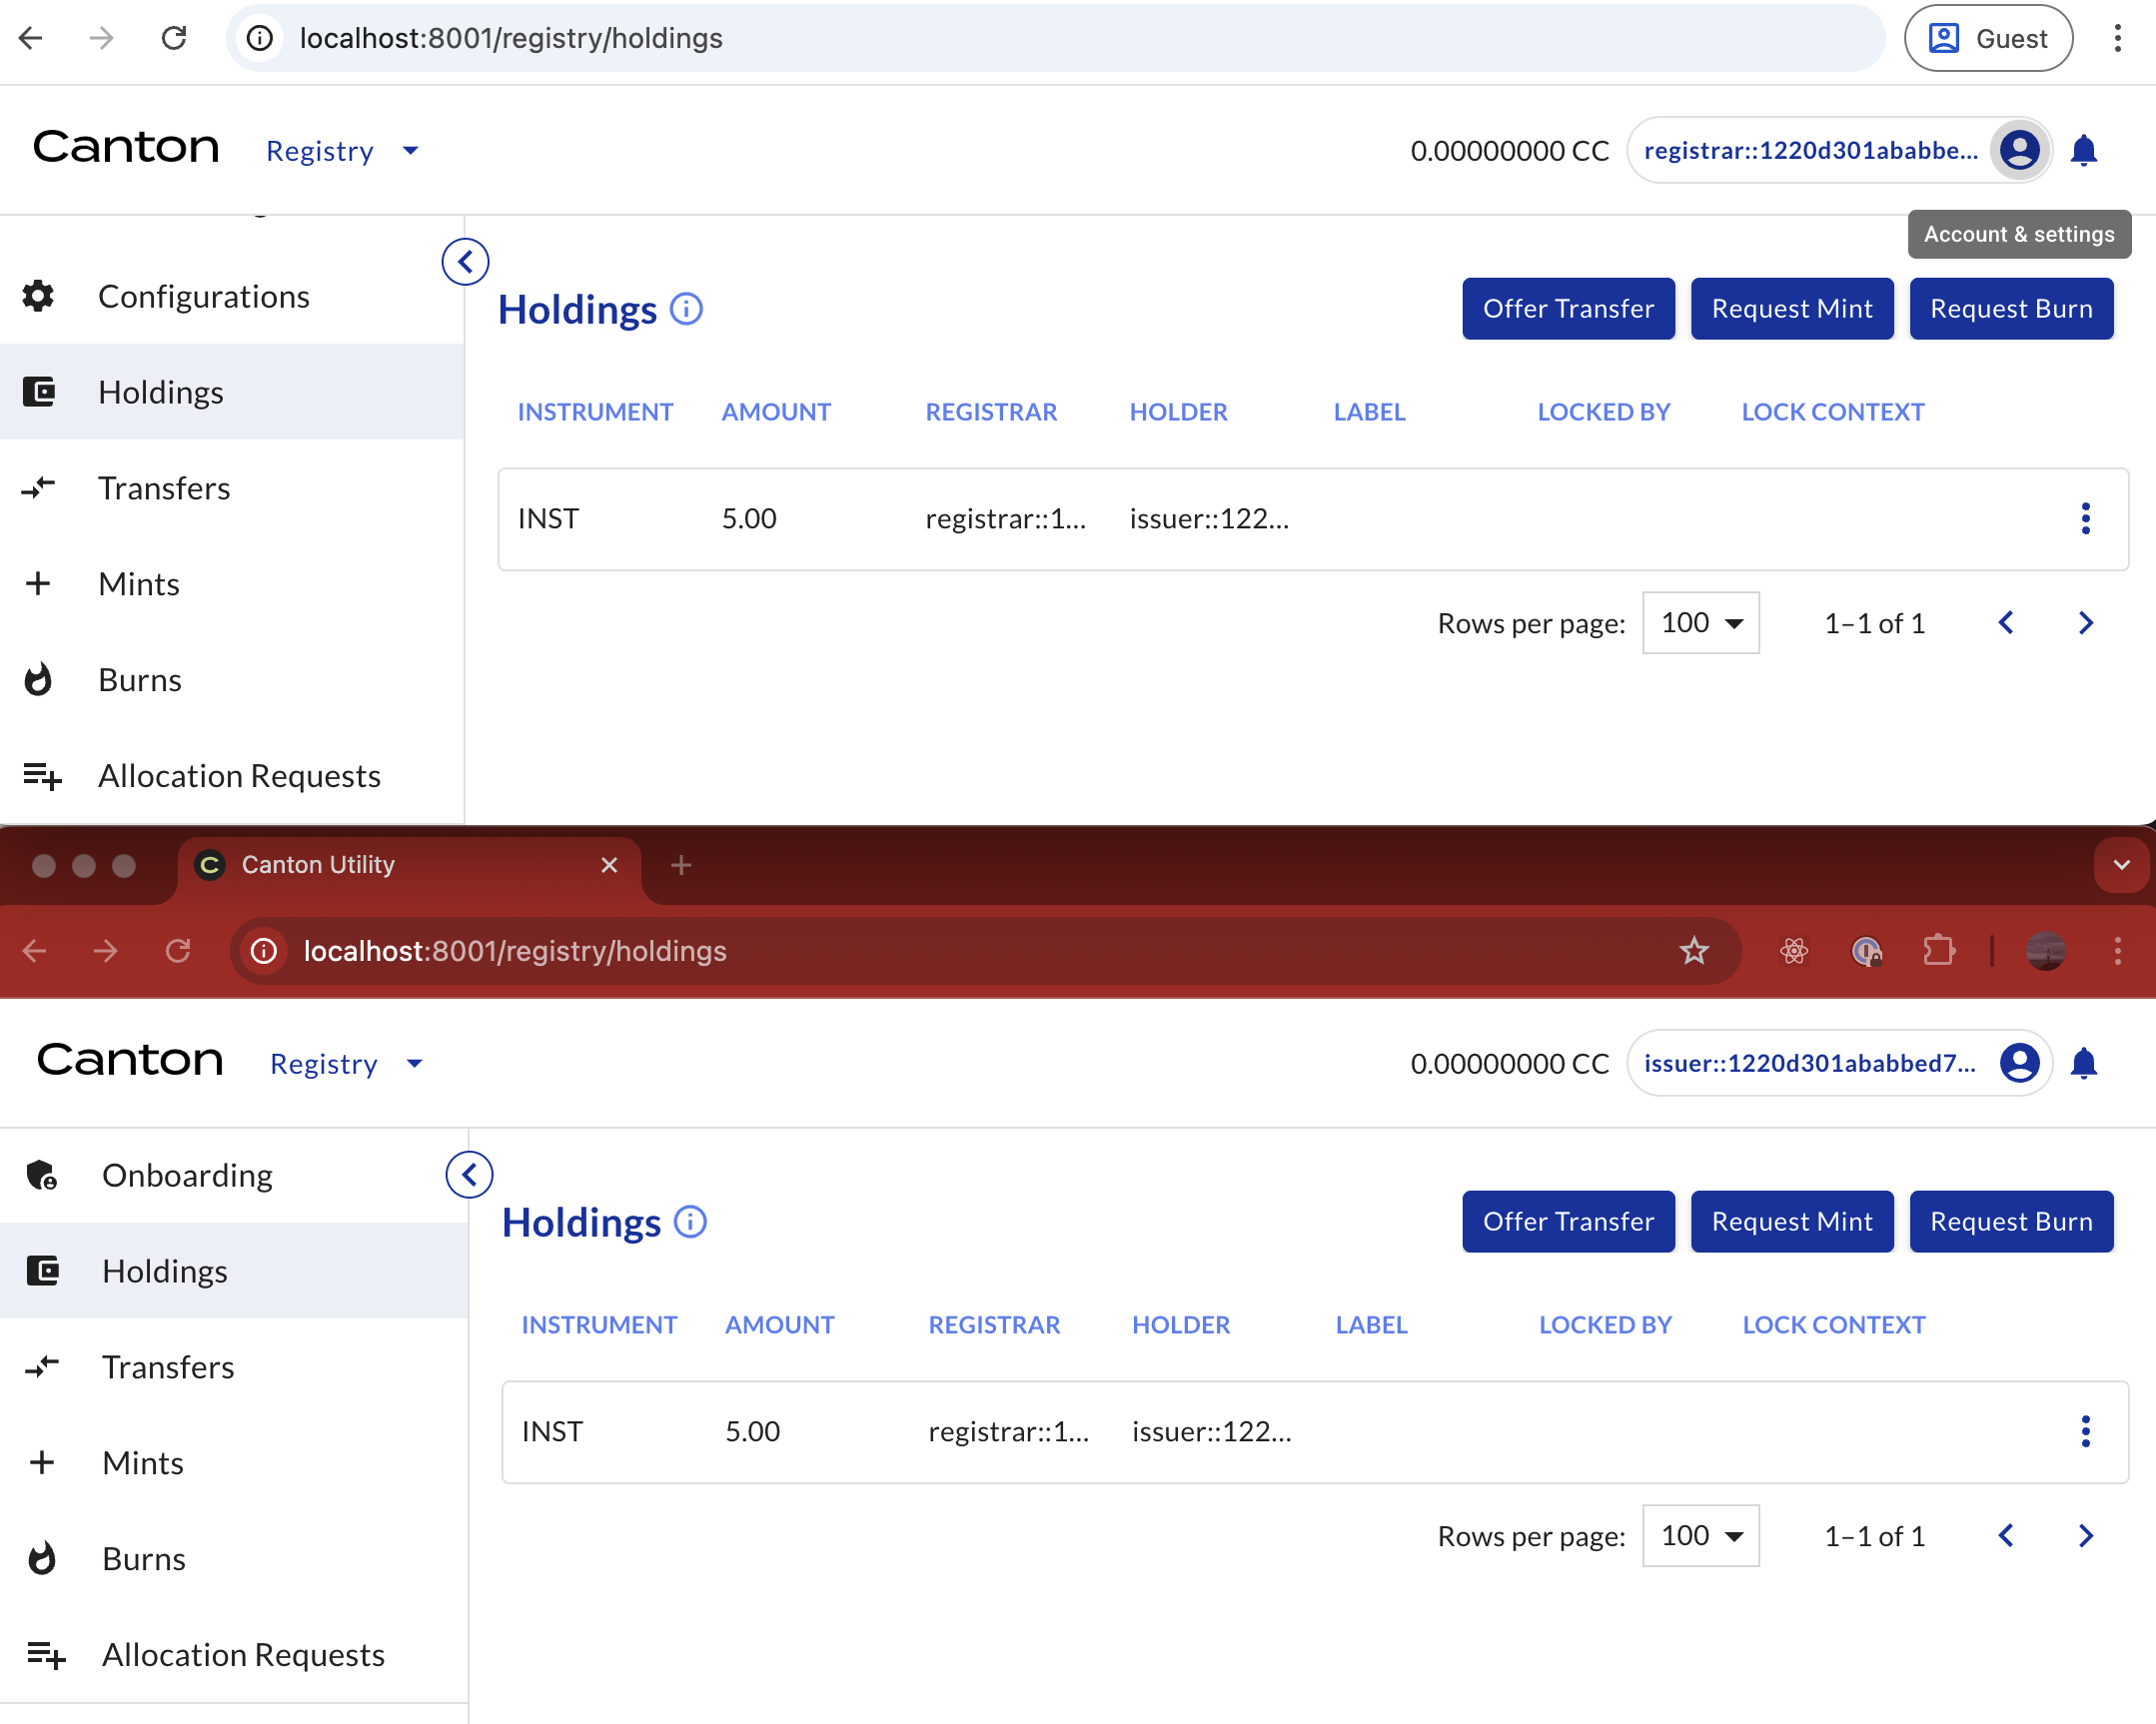Open the browser extensions puzzle icon
2156x1724 pixels.
pyautogui.click(x=1938, y=950)
